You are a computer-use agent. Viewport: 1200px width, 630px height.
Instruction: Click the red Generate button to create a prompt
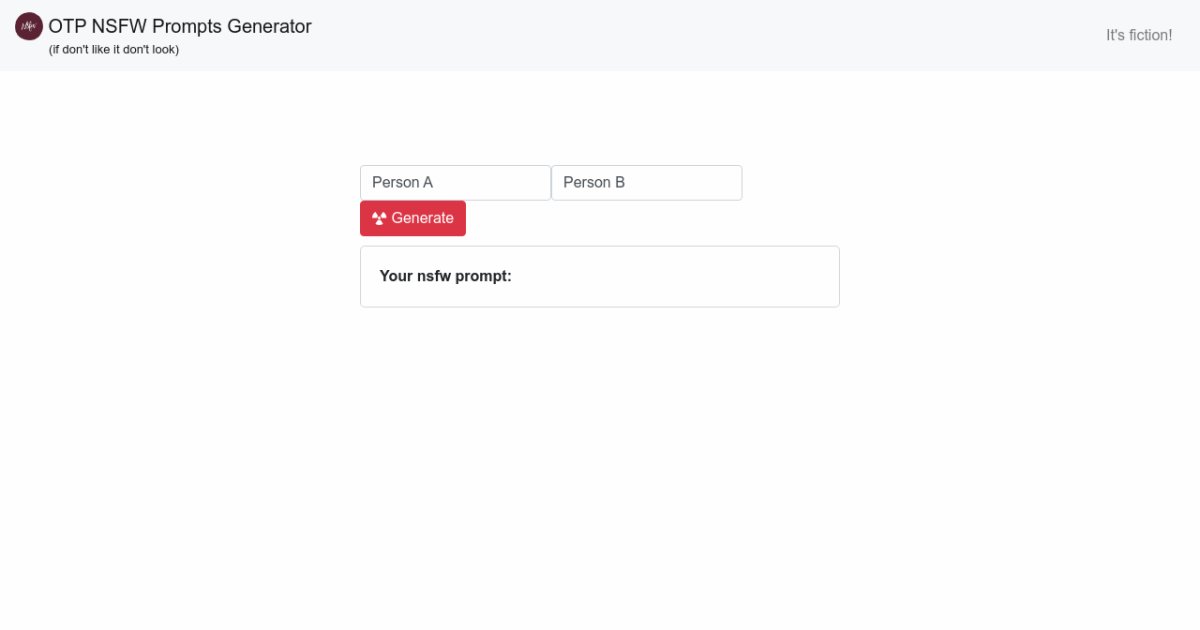pyautogui.click(x=413, y=218)
